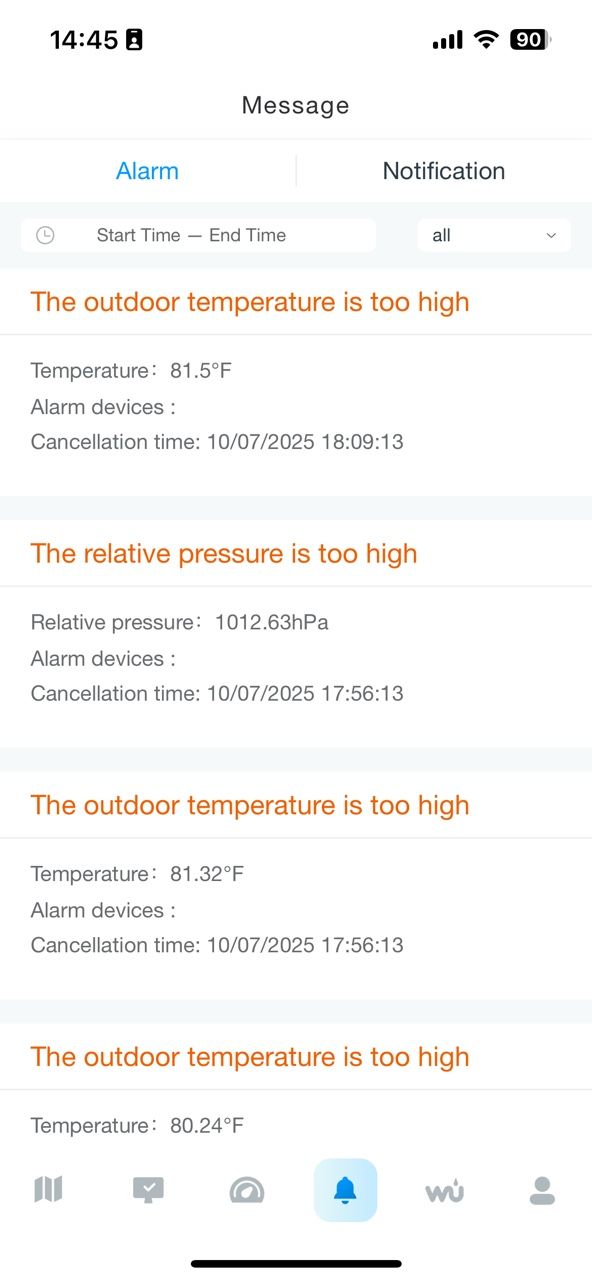Open the user profile icon
Screen dimensions: 592x1280
click(x=541, y=1189)
